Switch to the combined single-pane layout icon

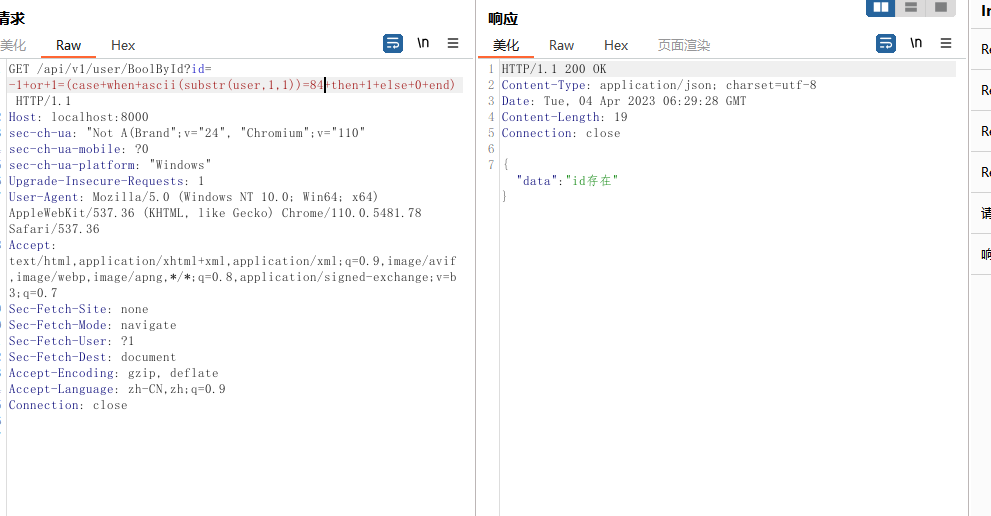point(940,8)
